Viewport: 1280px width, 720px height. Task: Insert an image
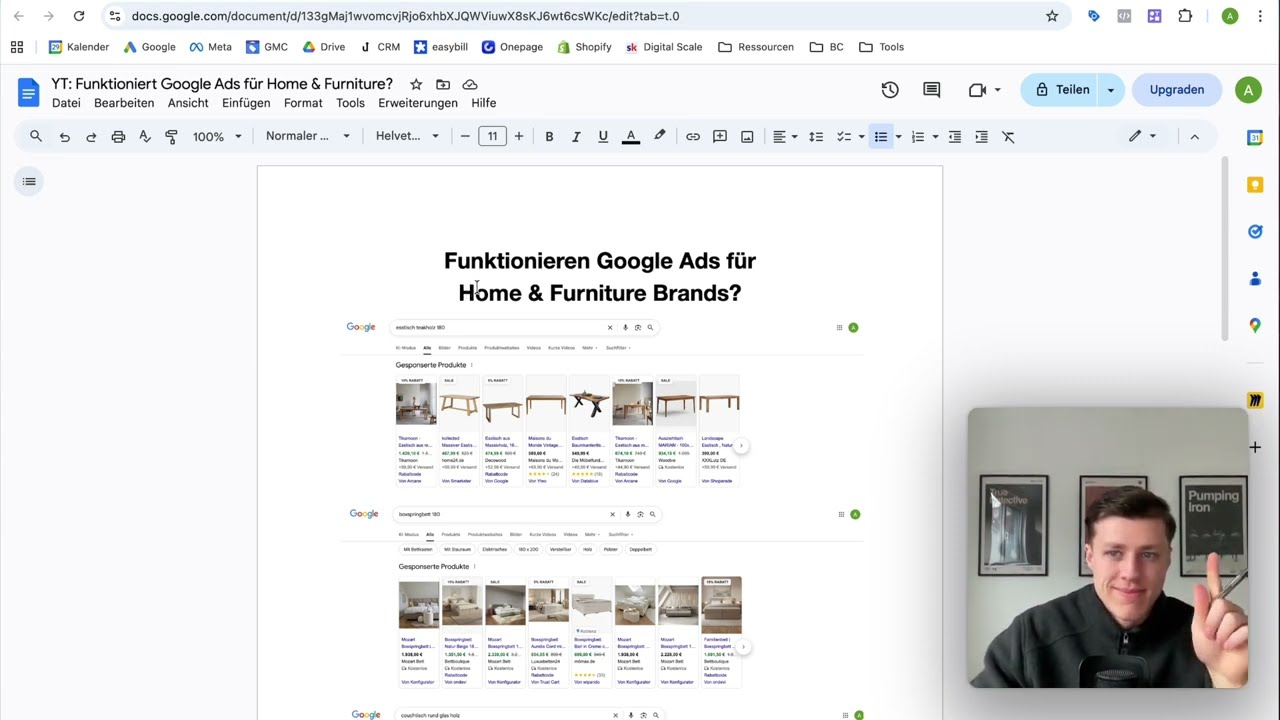(747, 136)
